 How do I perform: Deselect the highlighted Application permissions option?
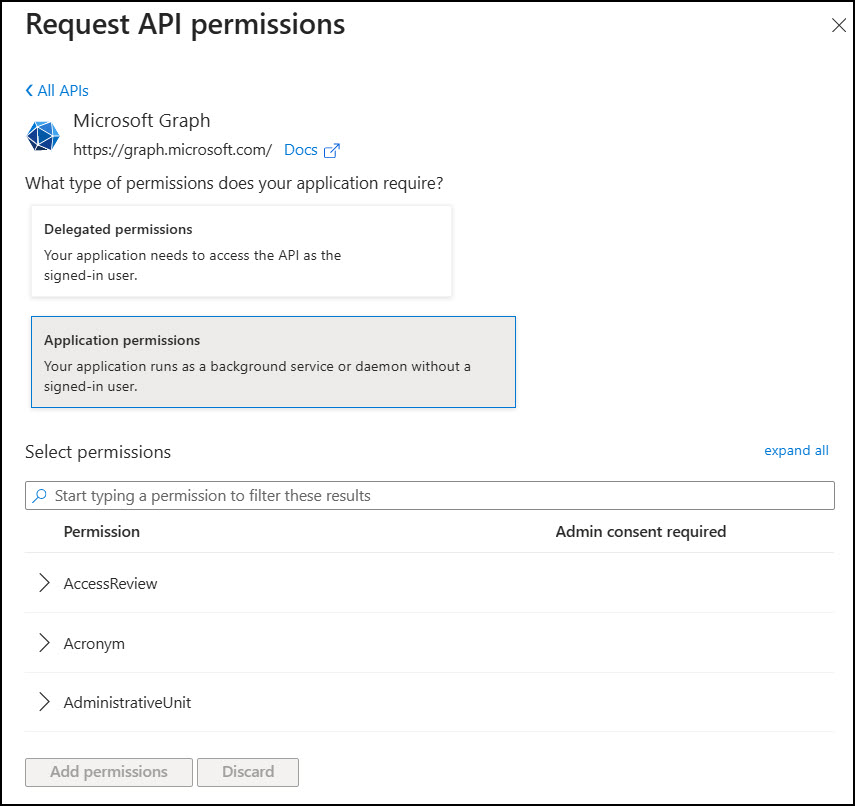click(274, 362)
